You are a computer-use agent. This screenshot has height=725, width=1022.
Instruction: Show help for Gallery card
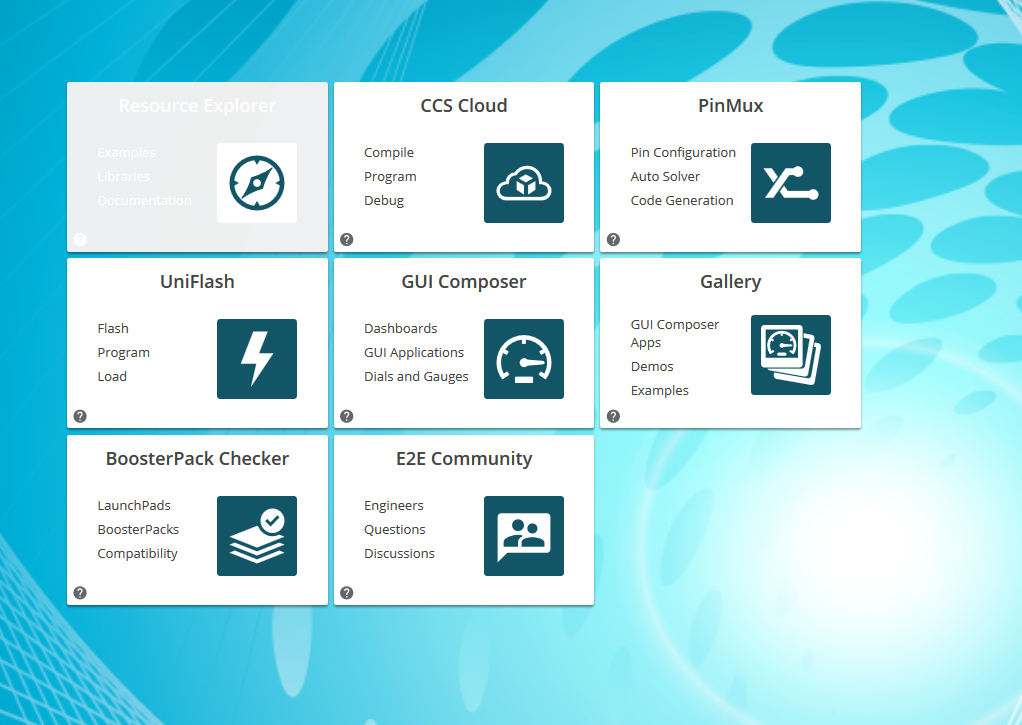[x=613, y=416]
